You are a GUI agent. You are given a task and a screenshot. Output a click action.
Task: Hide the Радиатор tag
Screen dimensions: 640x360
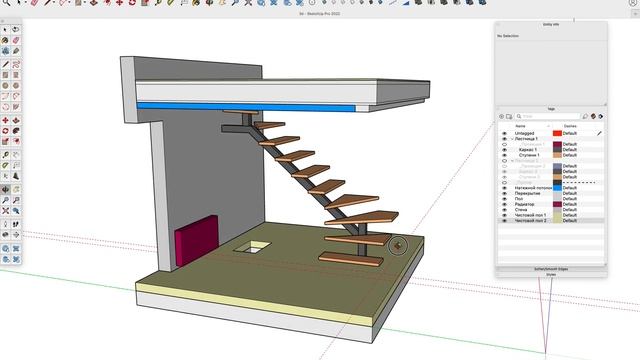pos(504,204)
